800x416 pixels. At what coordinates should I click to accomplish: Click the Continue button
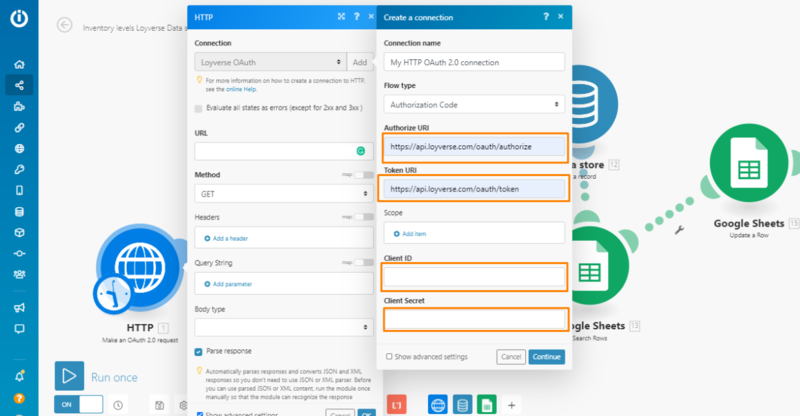pos(547,356)
